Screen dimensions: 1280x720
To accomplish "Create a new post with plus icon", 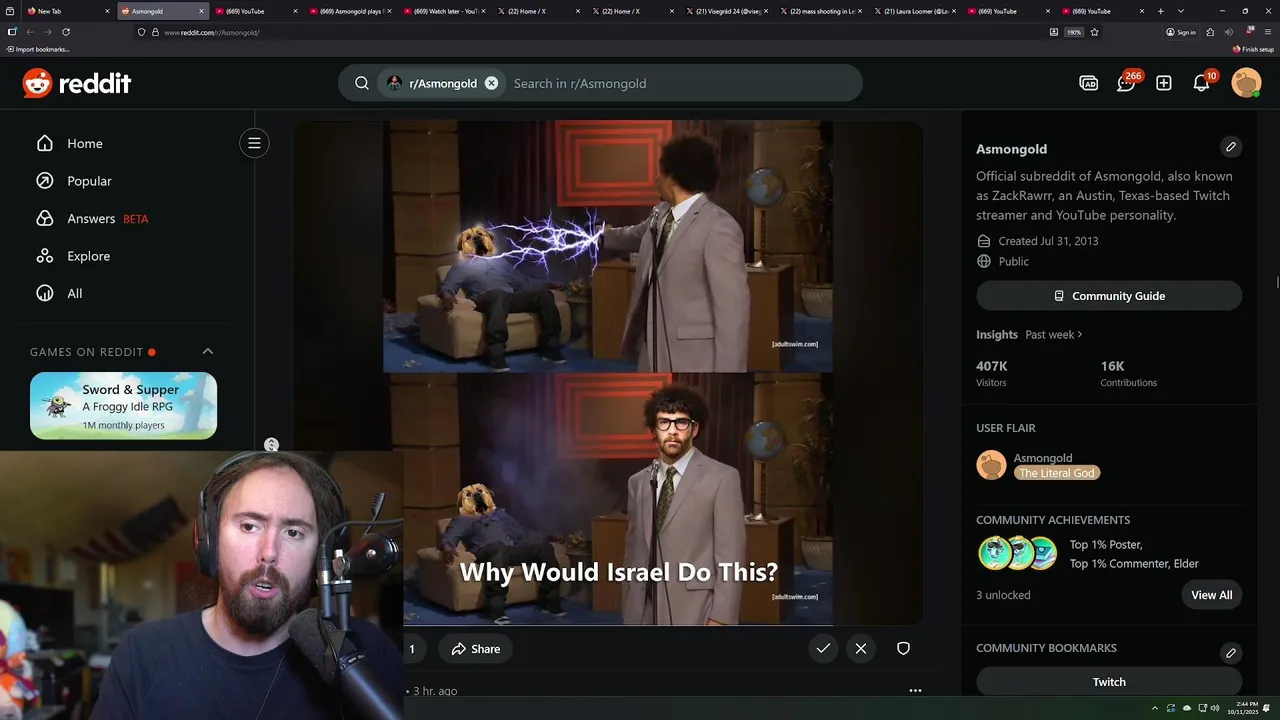I will 1164,83.
